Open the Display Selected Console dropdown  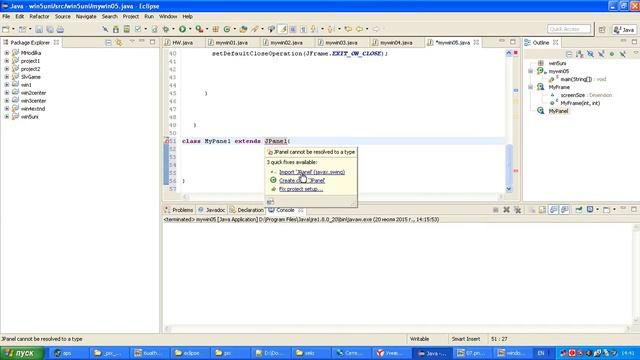click(597, 210)
